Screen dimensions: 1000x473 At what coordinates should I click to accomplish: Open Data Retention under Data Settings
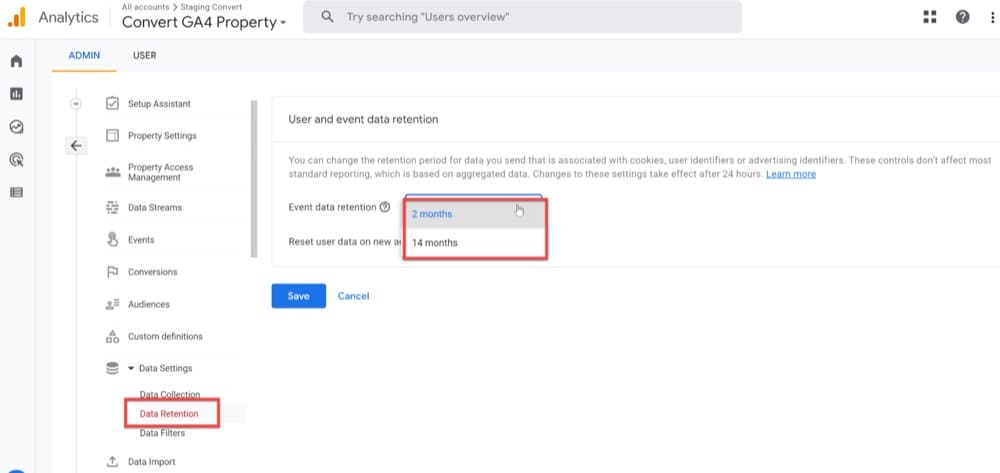click(169, 414)
